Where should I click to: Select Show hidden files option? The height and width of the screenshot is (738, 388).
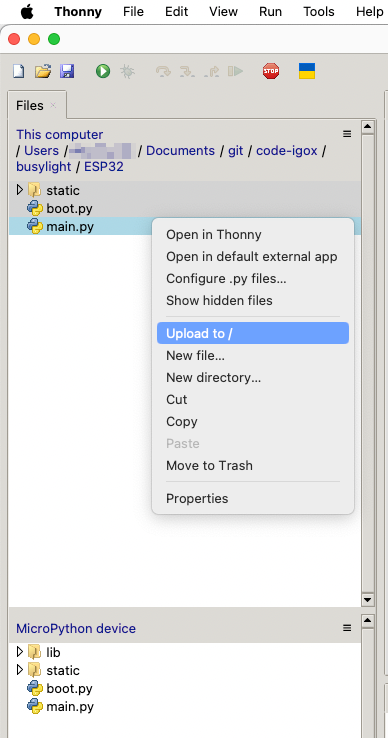click(253, 300)
